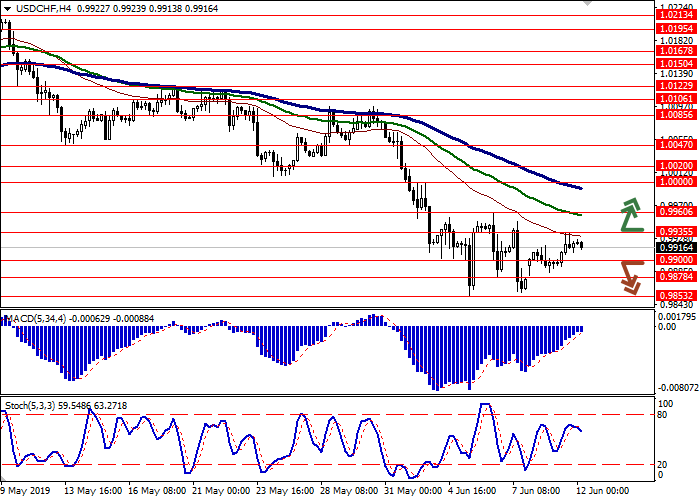Select the 1.02134 red price label
700x500 pixels.
tap(676, 15)
